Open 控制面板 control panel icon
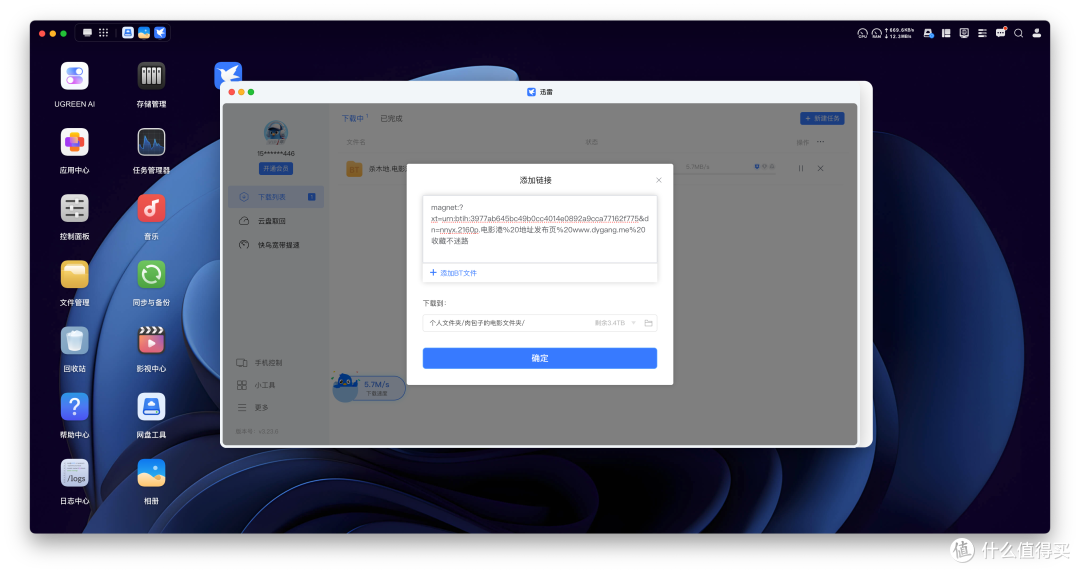Viewport: 1080px width, 573px height. point(74,209)
